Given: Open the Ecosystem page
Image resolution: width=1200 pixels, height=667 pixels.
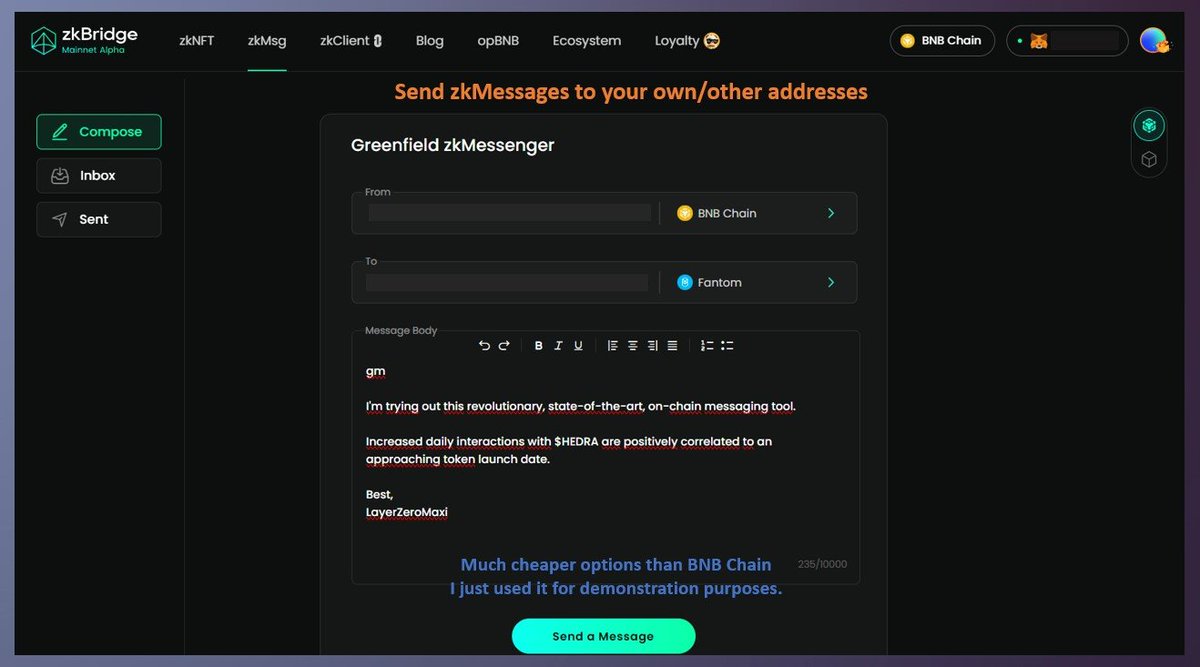Looking at the screenshot, I should tap(587, 41).
